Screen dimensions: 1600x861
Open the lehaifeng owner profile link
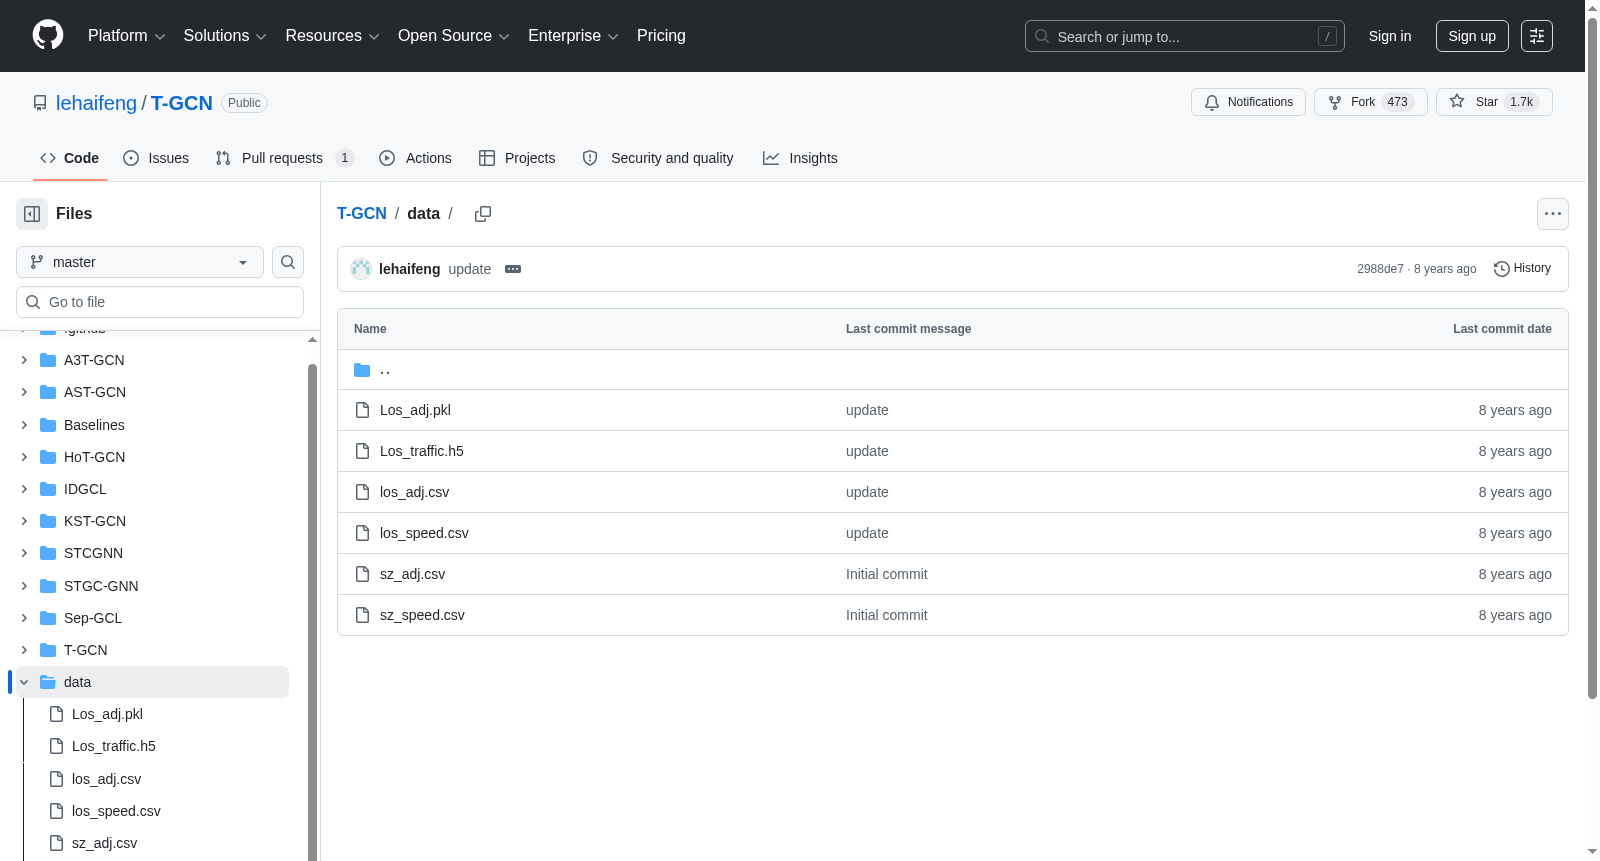point(96,103)
